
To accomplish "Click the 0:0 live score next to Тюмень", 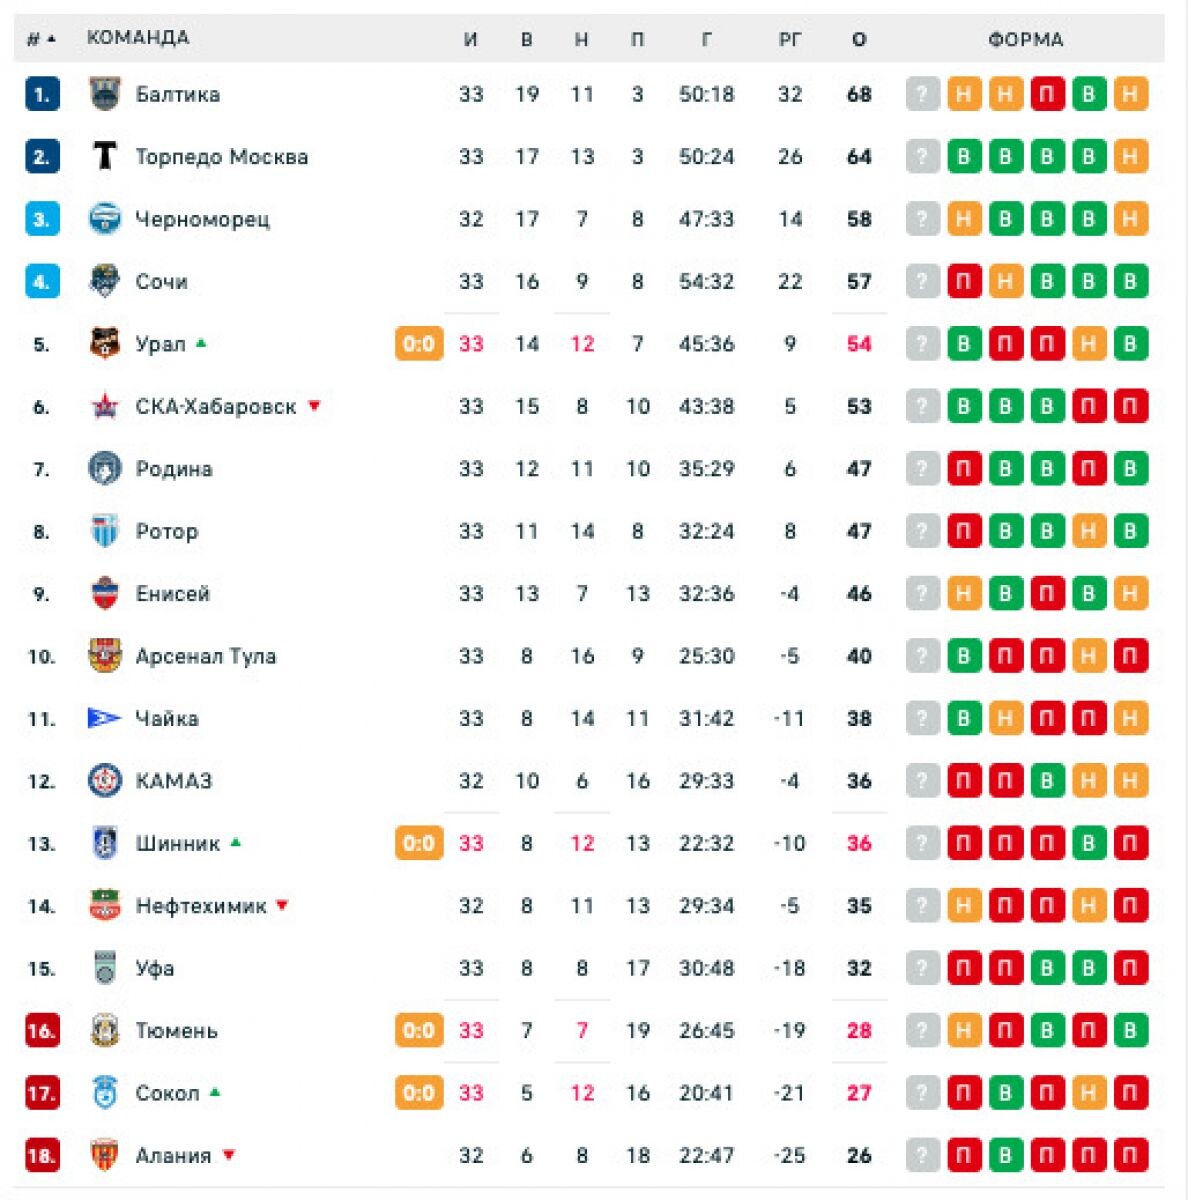I will tap(419, 1031).
